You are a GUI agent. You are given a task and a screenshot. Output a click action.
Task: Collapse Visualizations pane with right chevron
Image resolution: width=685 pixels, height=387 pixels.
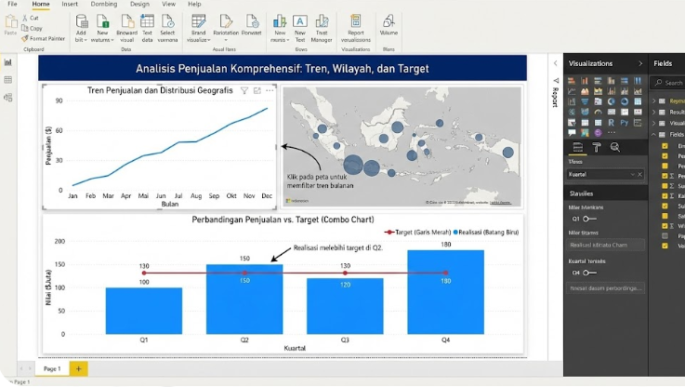(x=640, y=63)
